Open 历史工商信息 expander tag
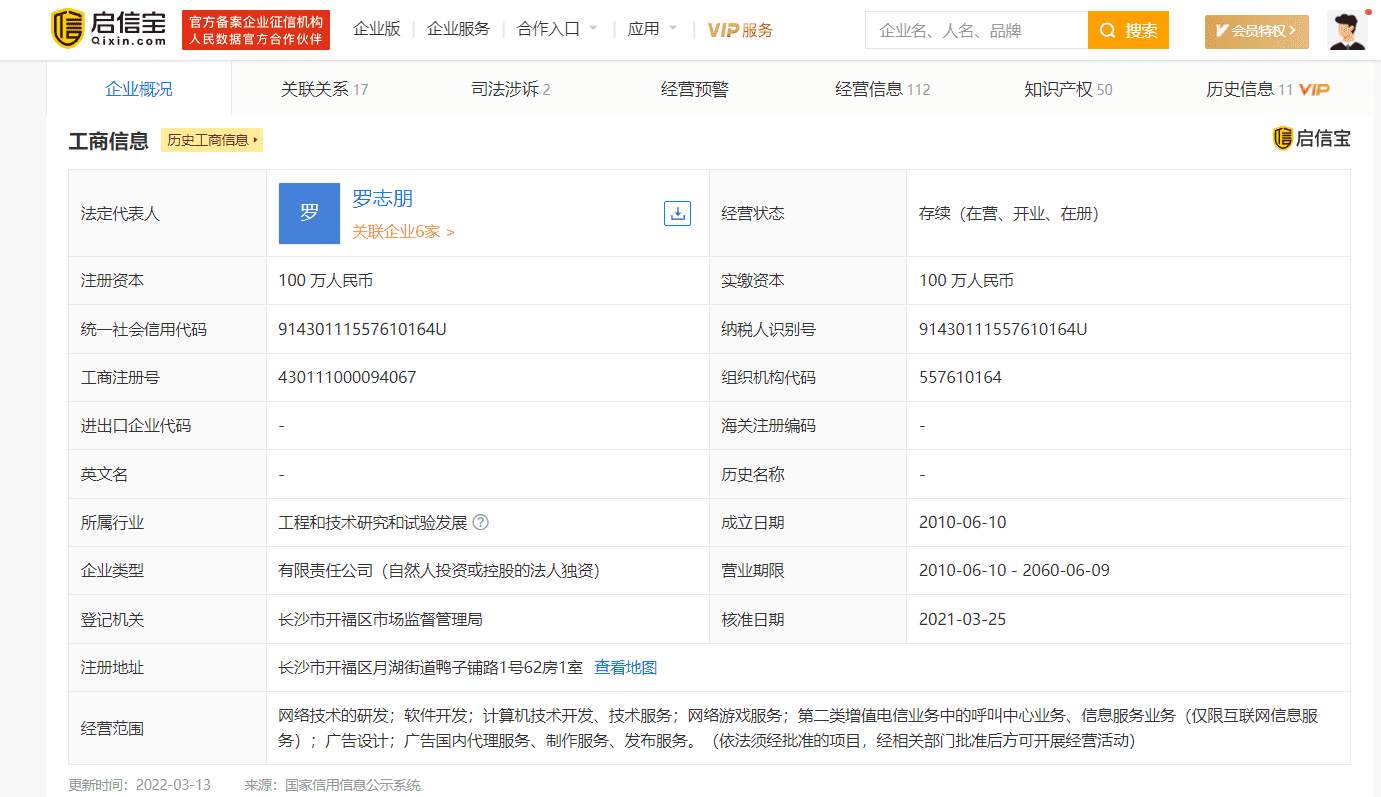1381x797 pixels. pyautogui.click(x=212, y=140)
